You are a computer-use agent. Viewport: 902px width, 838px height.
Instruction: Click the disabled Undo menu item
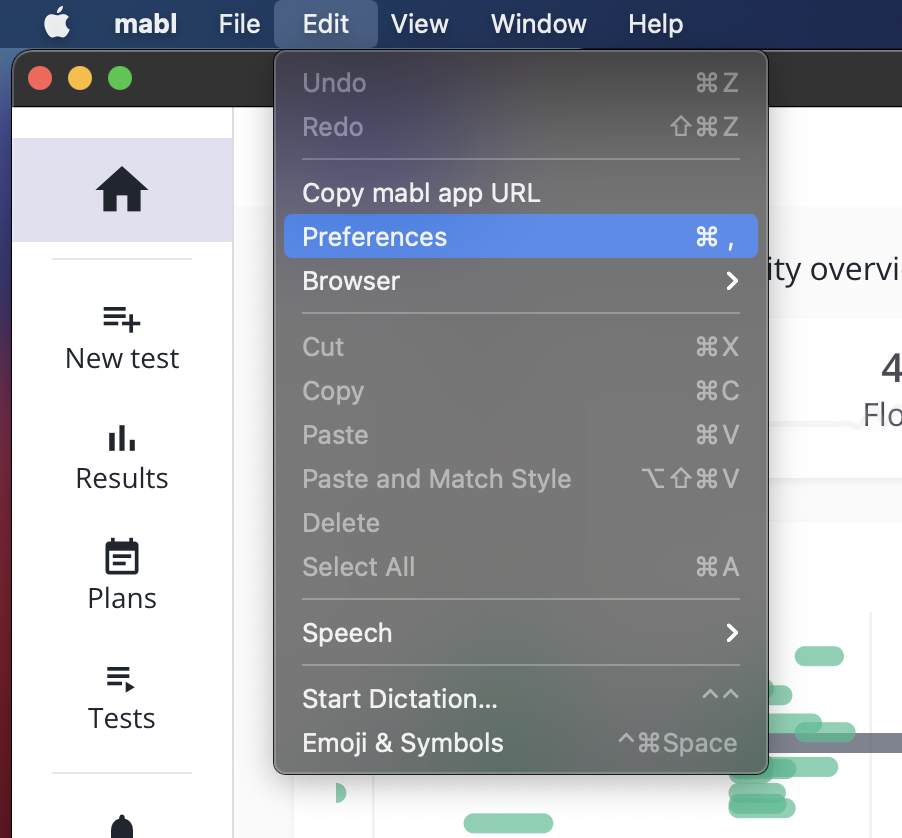tap(521, 83)
